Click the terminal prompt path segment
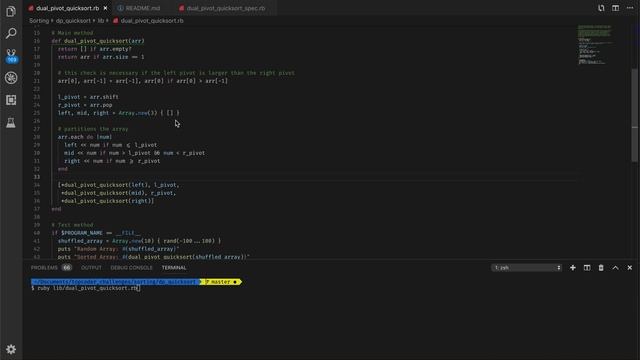640x360 pixels. coord(116,282)
